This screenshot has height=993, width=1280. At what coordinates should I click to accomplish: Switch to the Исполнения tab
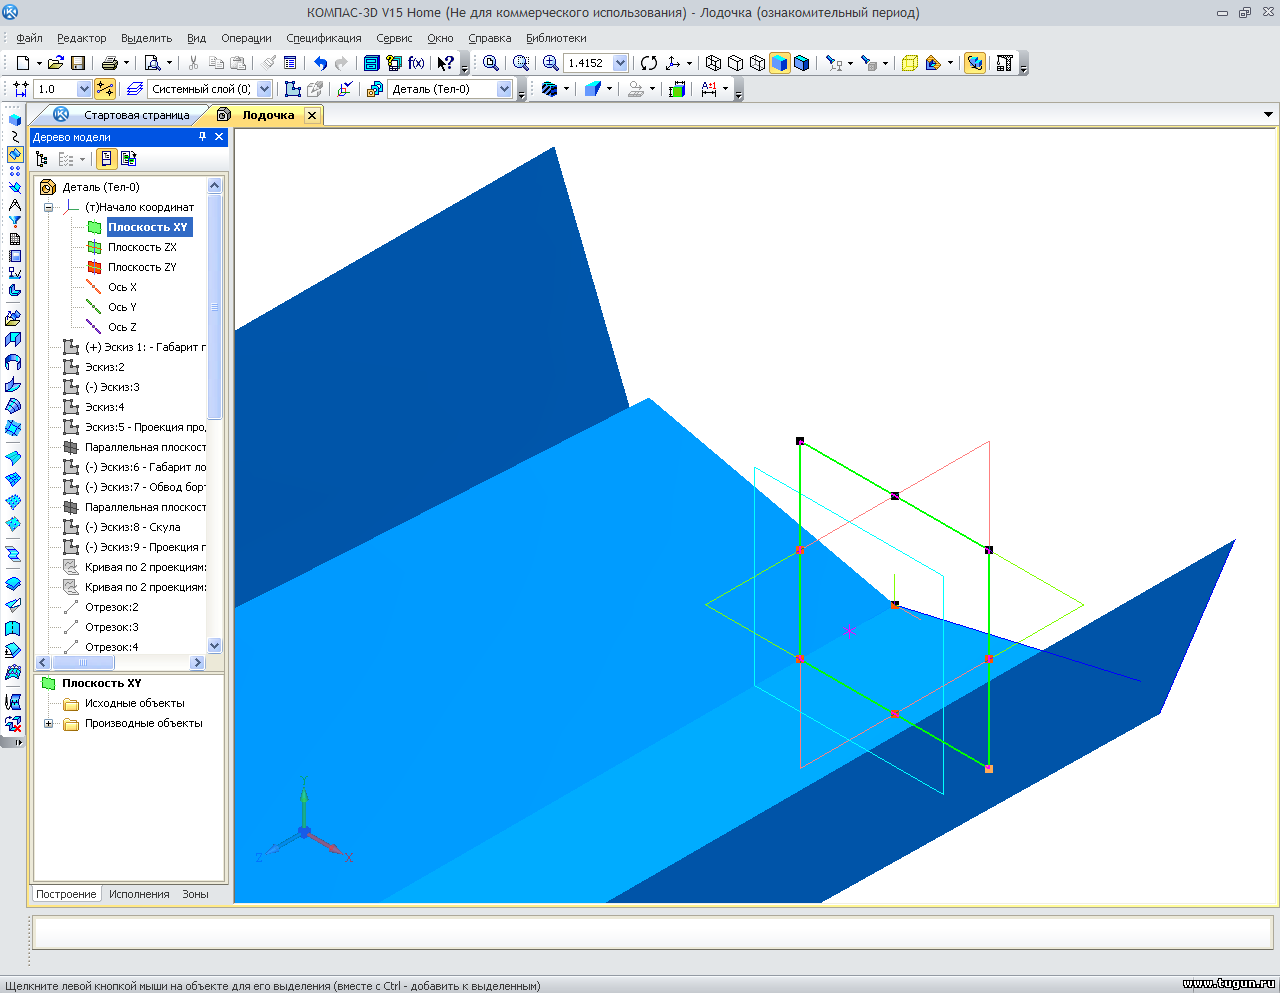coord(139,894)
